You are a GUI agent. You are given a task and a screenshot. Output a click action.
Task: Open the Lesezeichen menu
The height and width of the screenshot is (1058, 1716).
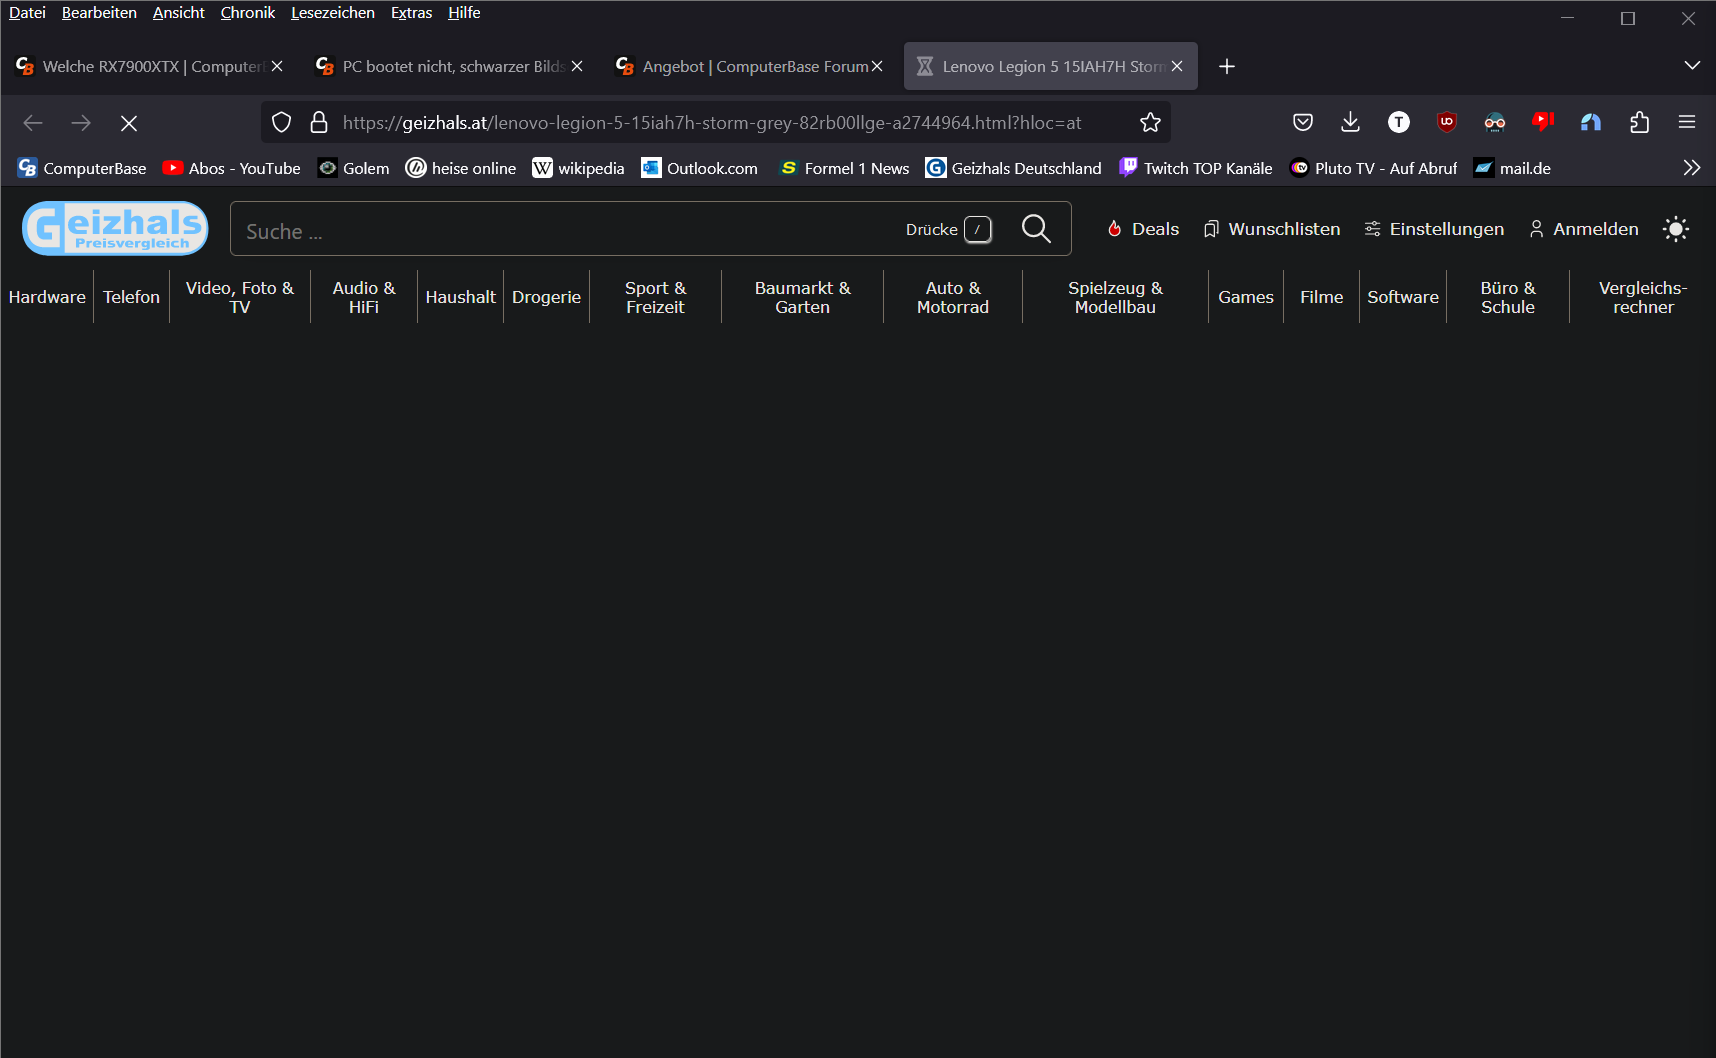click(x=333, y=13)
